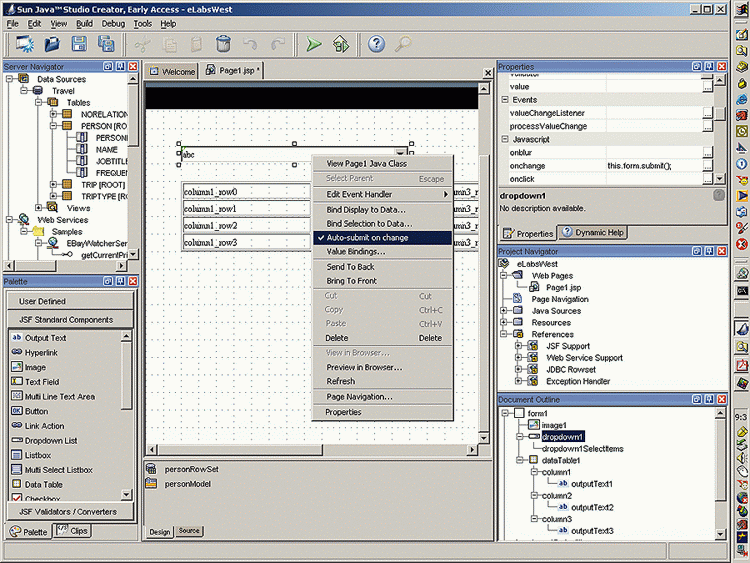Expand NORELATION table node
The width and height of the screenshot is (750, 563).
(x=54, y=114)
